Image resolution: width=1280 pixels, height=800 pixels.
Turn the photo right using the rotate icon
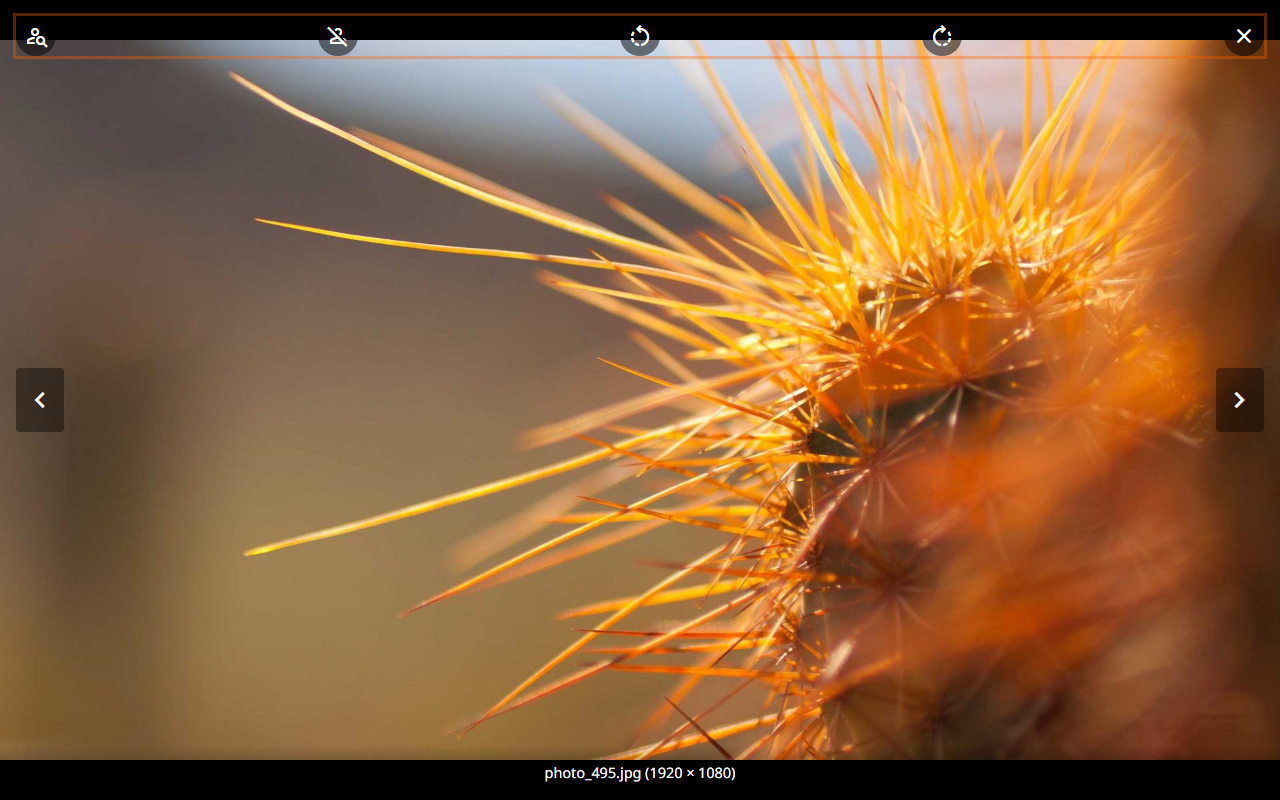pos(941,37)
